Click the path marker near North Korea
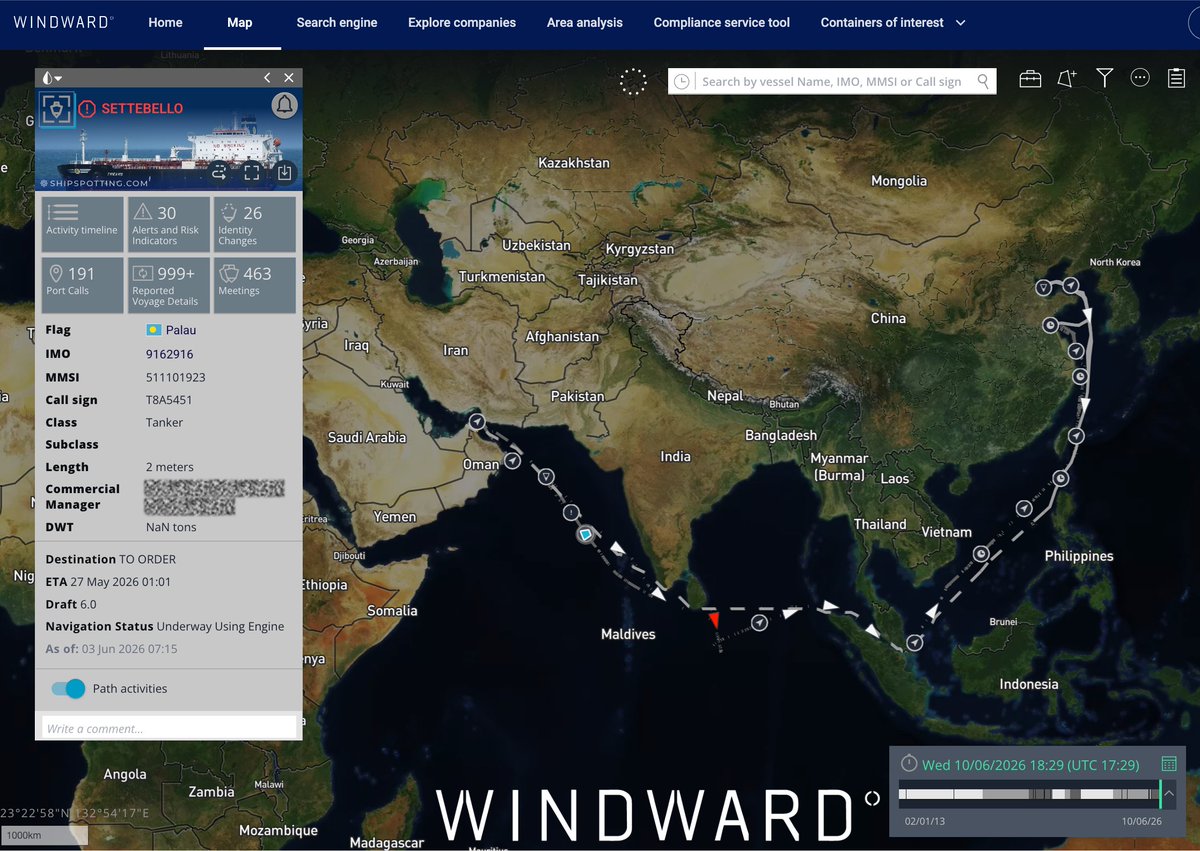This screenshot has width=1200, height=851. click(x=1071, y=286)
